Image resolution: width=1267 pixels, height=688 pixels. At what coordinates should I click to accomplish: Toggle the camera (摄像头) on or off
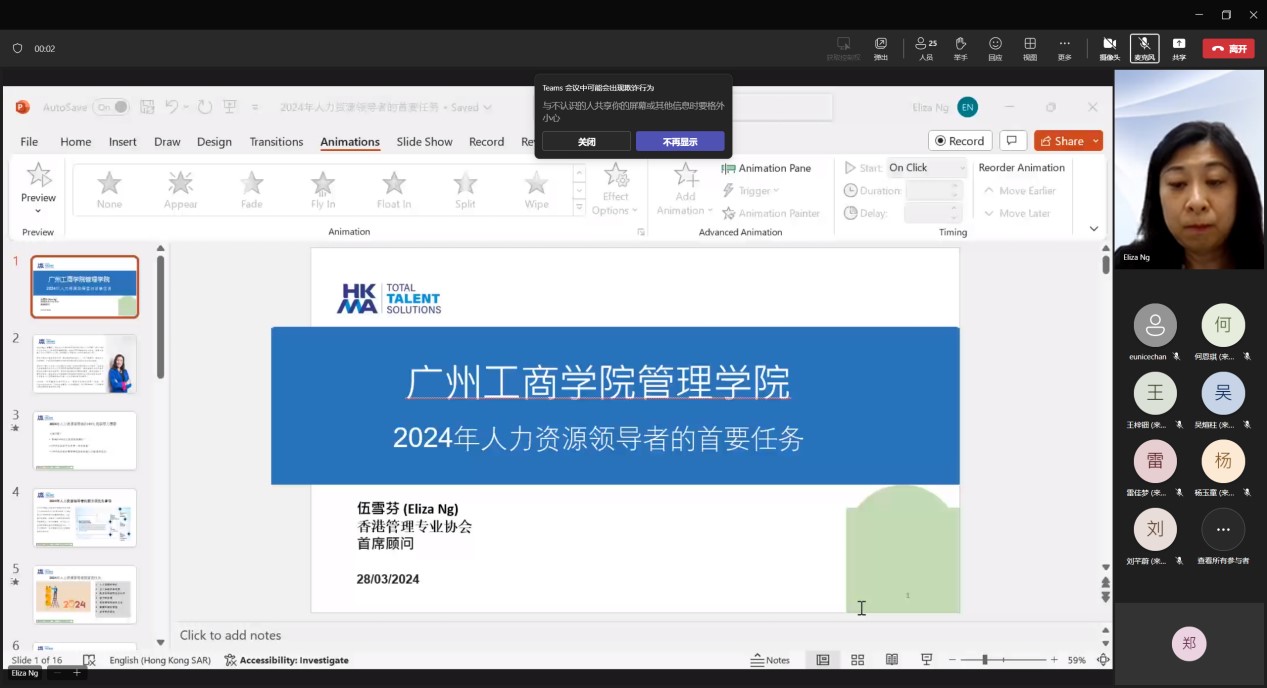1109,47
